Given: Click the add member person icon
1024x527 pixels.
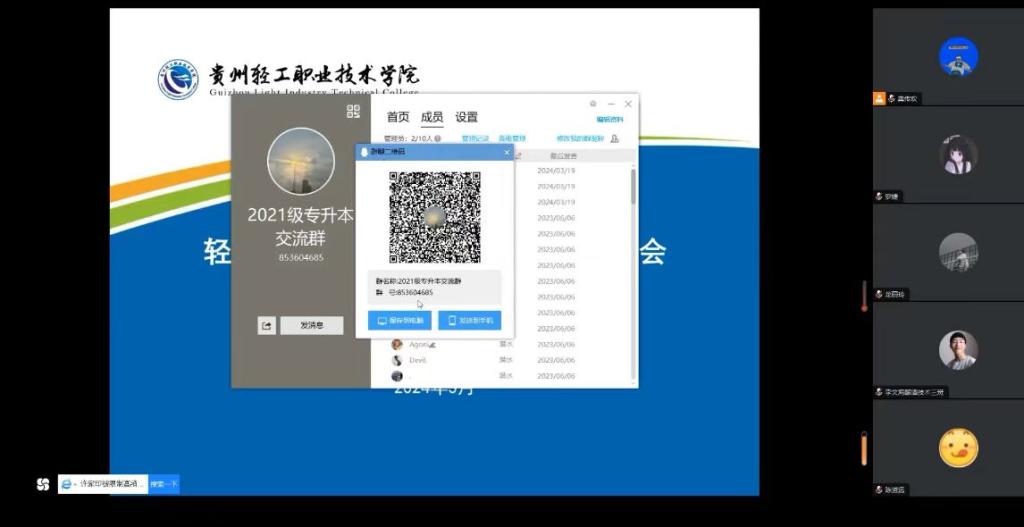Looking at the screenshot, I should [x=615, y=138].
